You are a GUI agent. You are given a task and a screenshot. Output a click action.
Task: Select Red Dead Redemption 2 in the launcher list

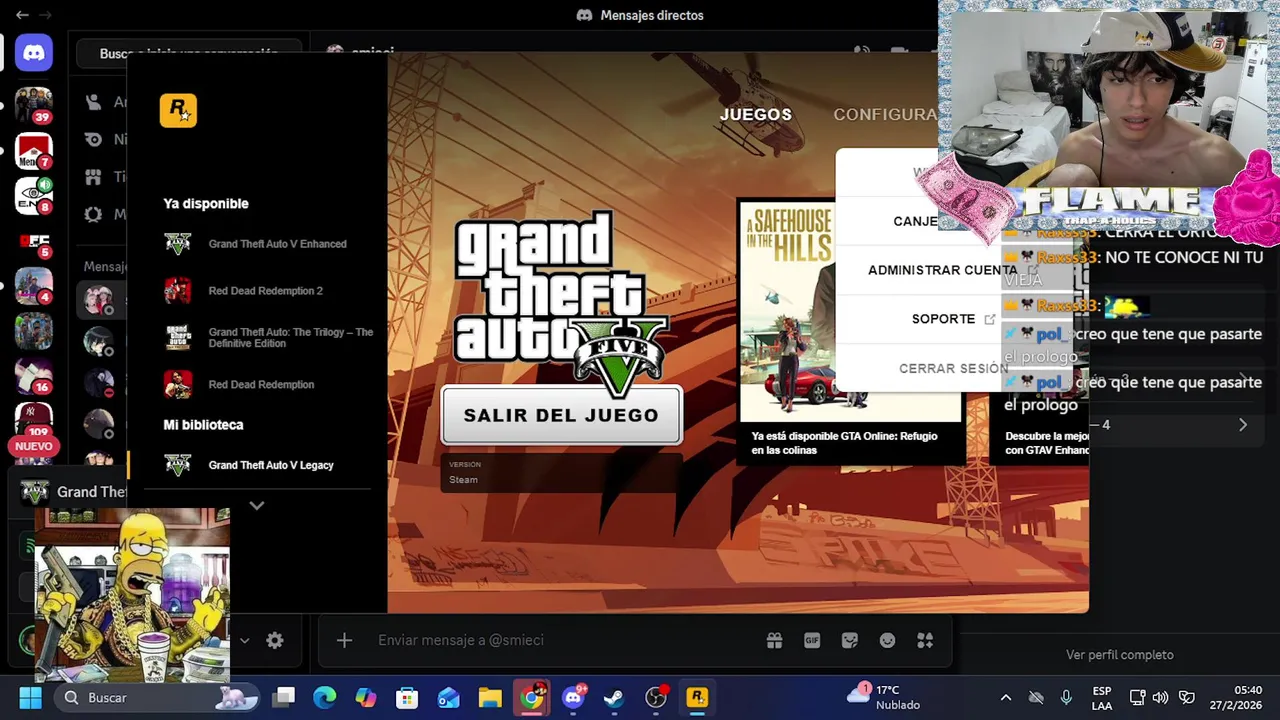pos(244,291)
